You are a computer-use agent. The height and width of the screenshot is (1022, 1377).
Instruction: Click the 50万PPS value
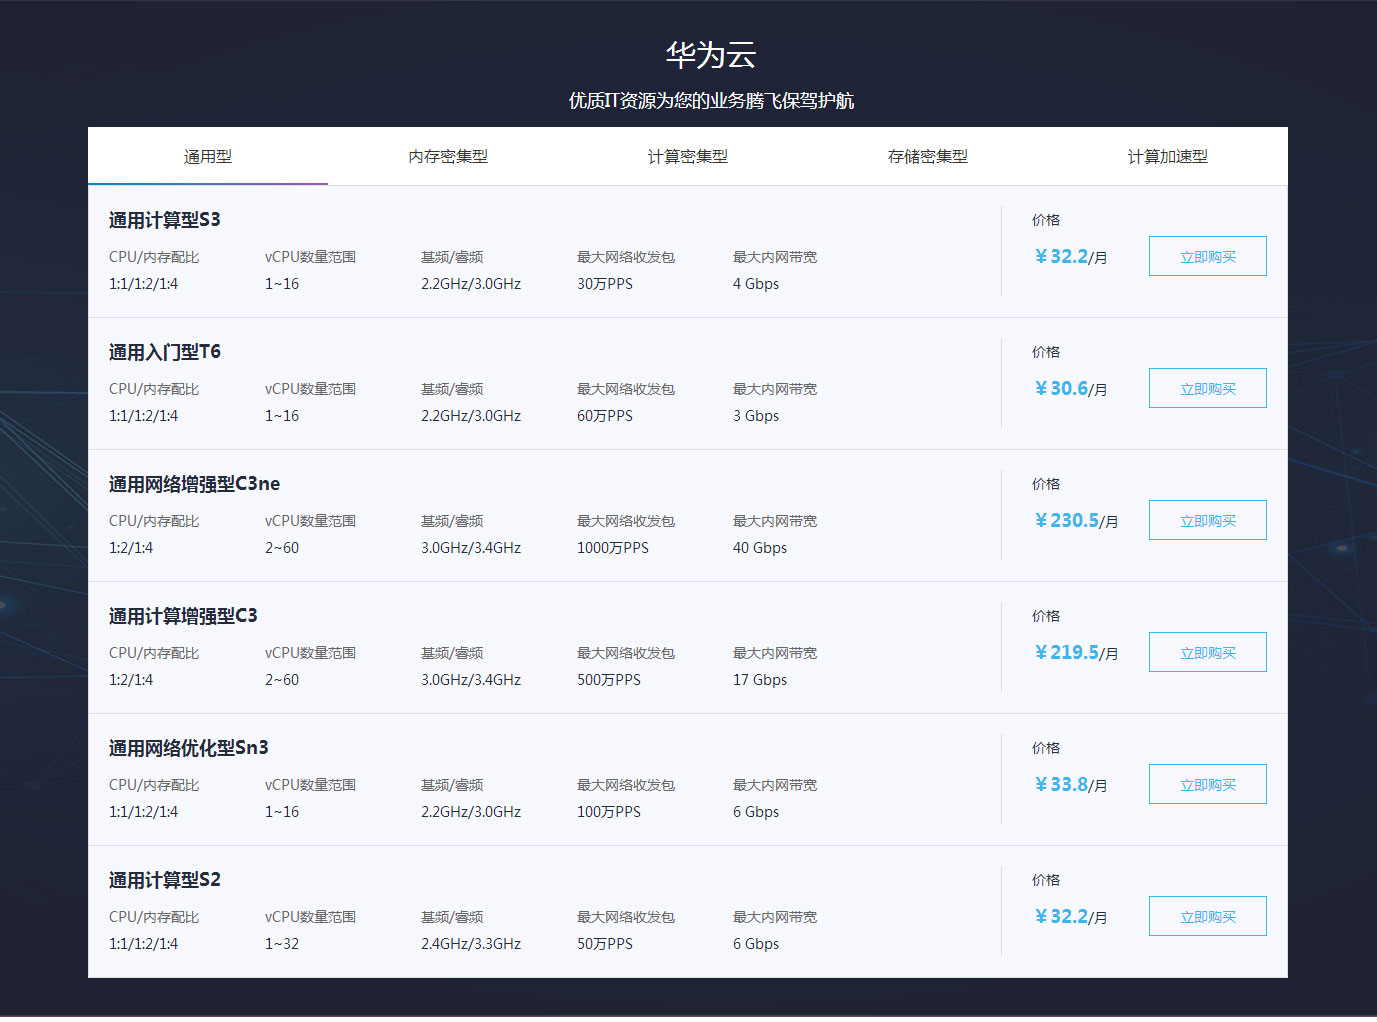(605, 944)
